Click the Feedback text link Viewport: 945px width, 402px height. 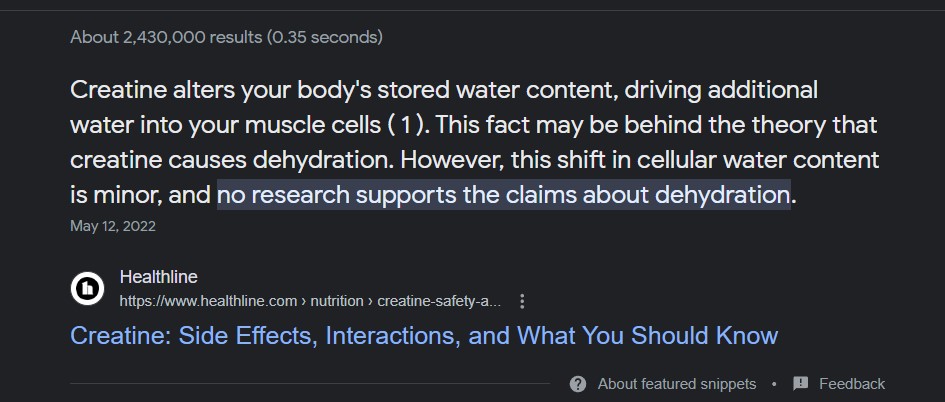851,384
